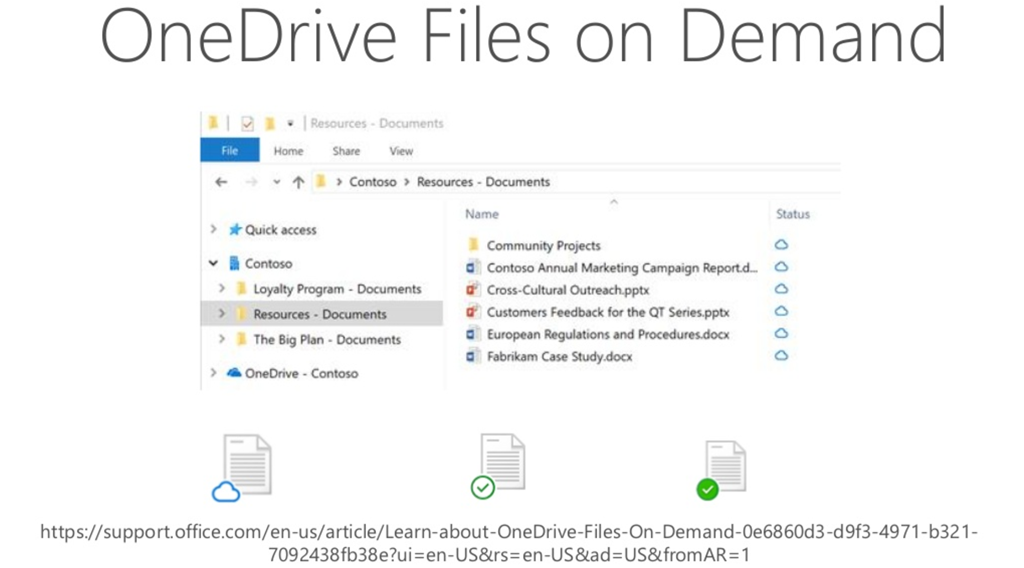This screenshot has height=568, width=1024.
Task: Expand the OneDrive - Contoso node
Action: coord(214,373)
